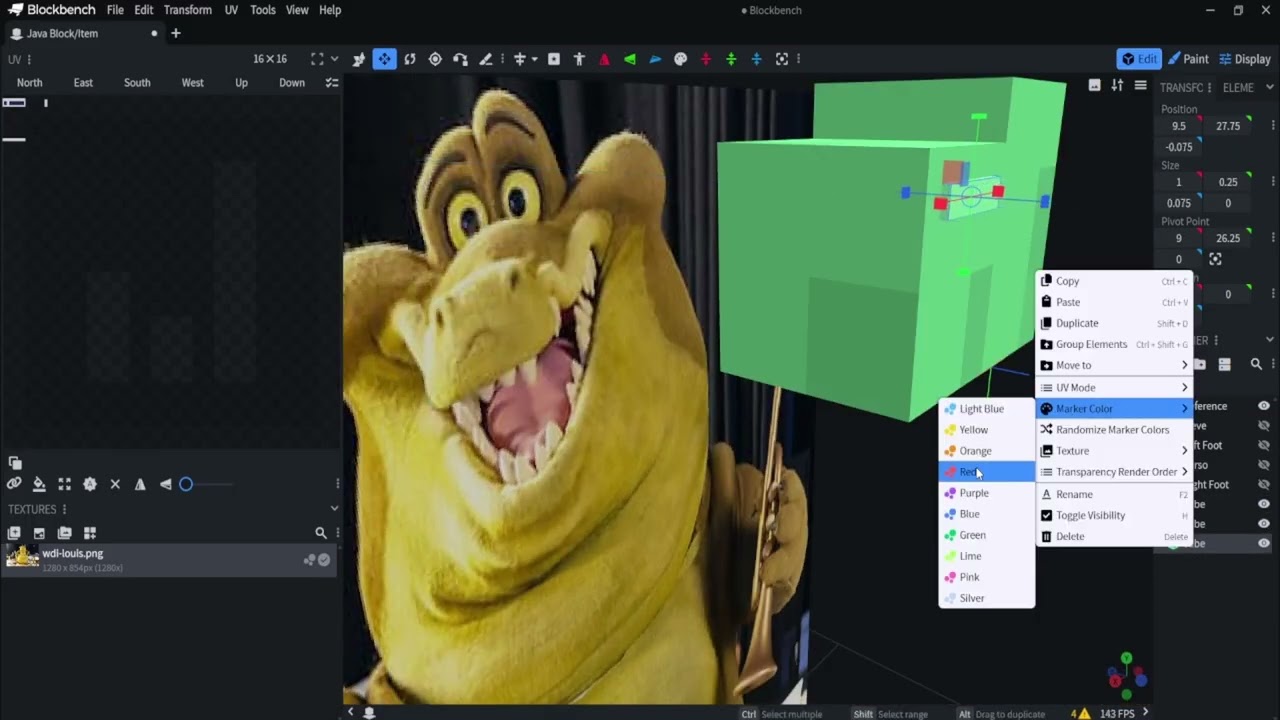Screen dimensions: 1280x720
Task: Expand the Texture submenu
Action: 1114,450
